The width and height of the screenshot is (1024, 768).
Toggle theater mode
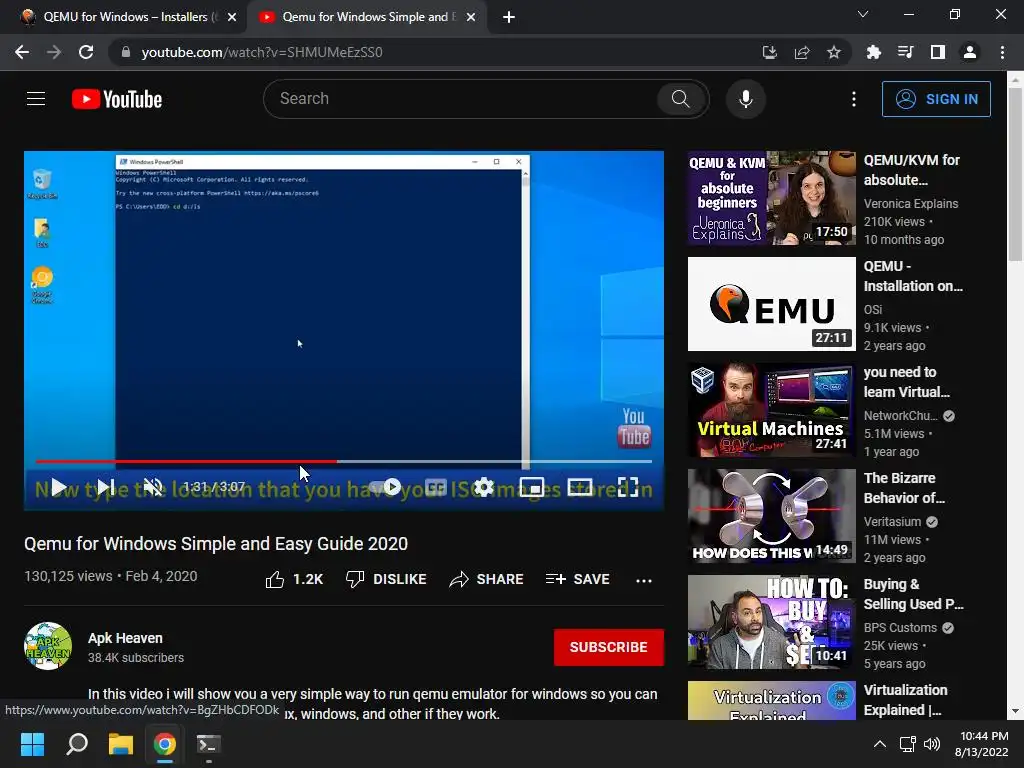point(580,487)
